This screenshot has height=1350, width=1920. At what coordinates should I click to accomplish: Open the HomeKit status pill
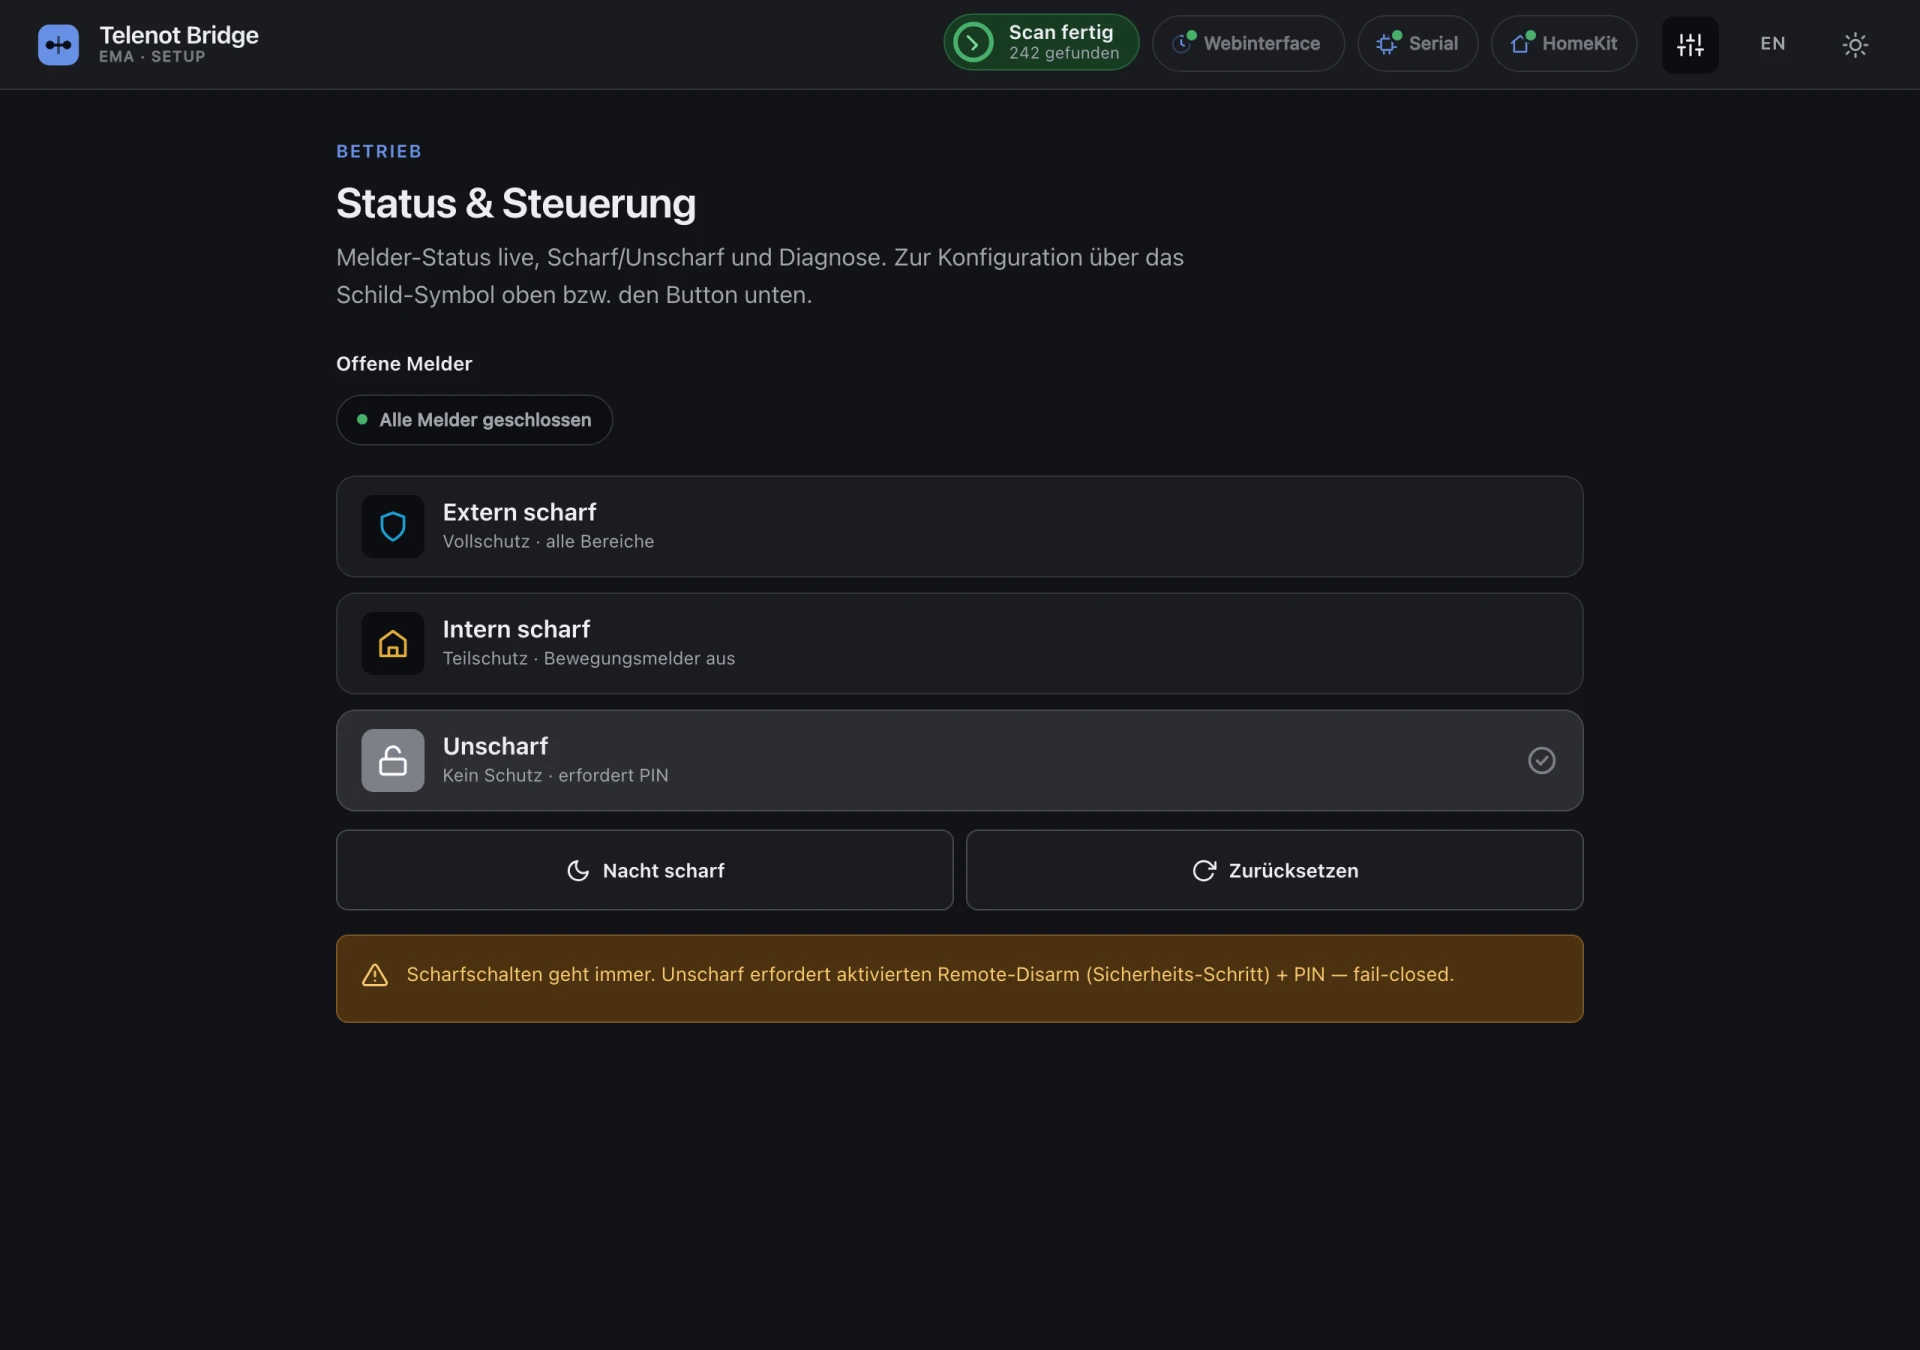[x=1564, y=43]
